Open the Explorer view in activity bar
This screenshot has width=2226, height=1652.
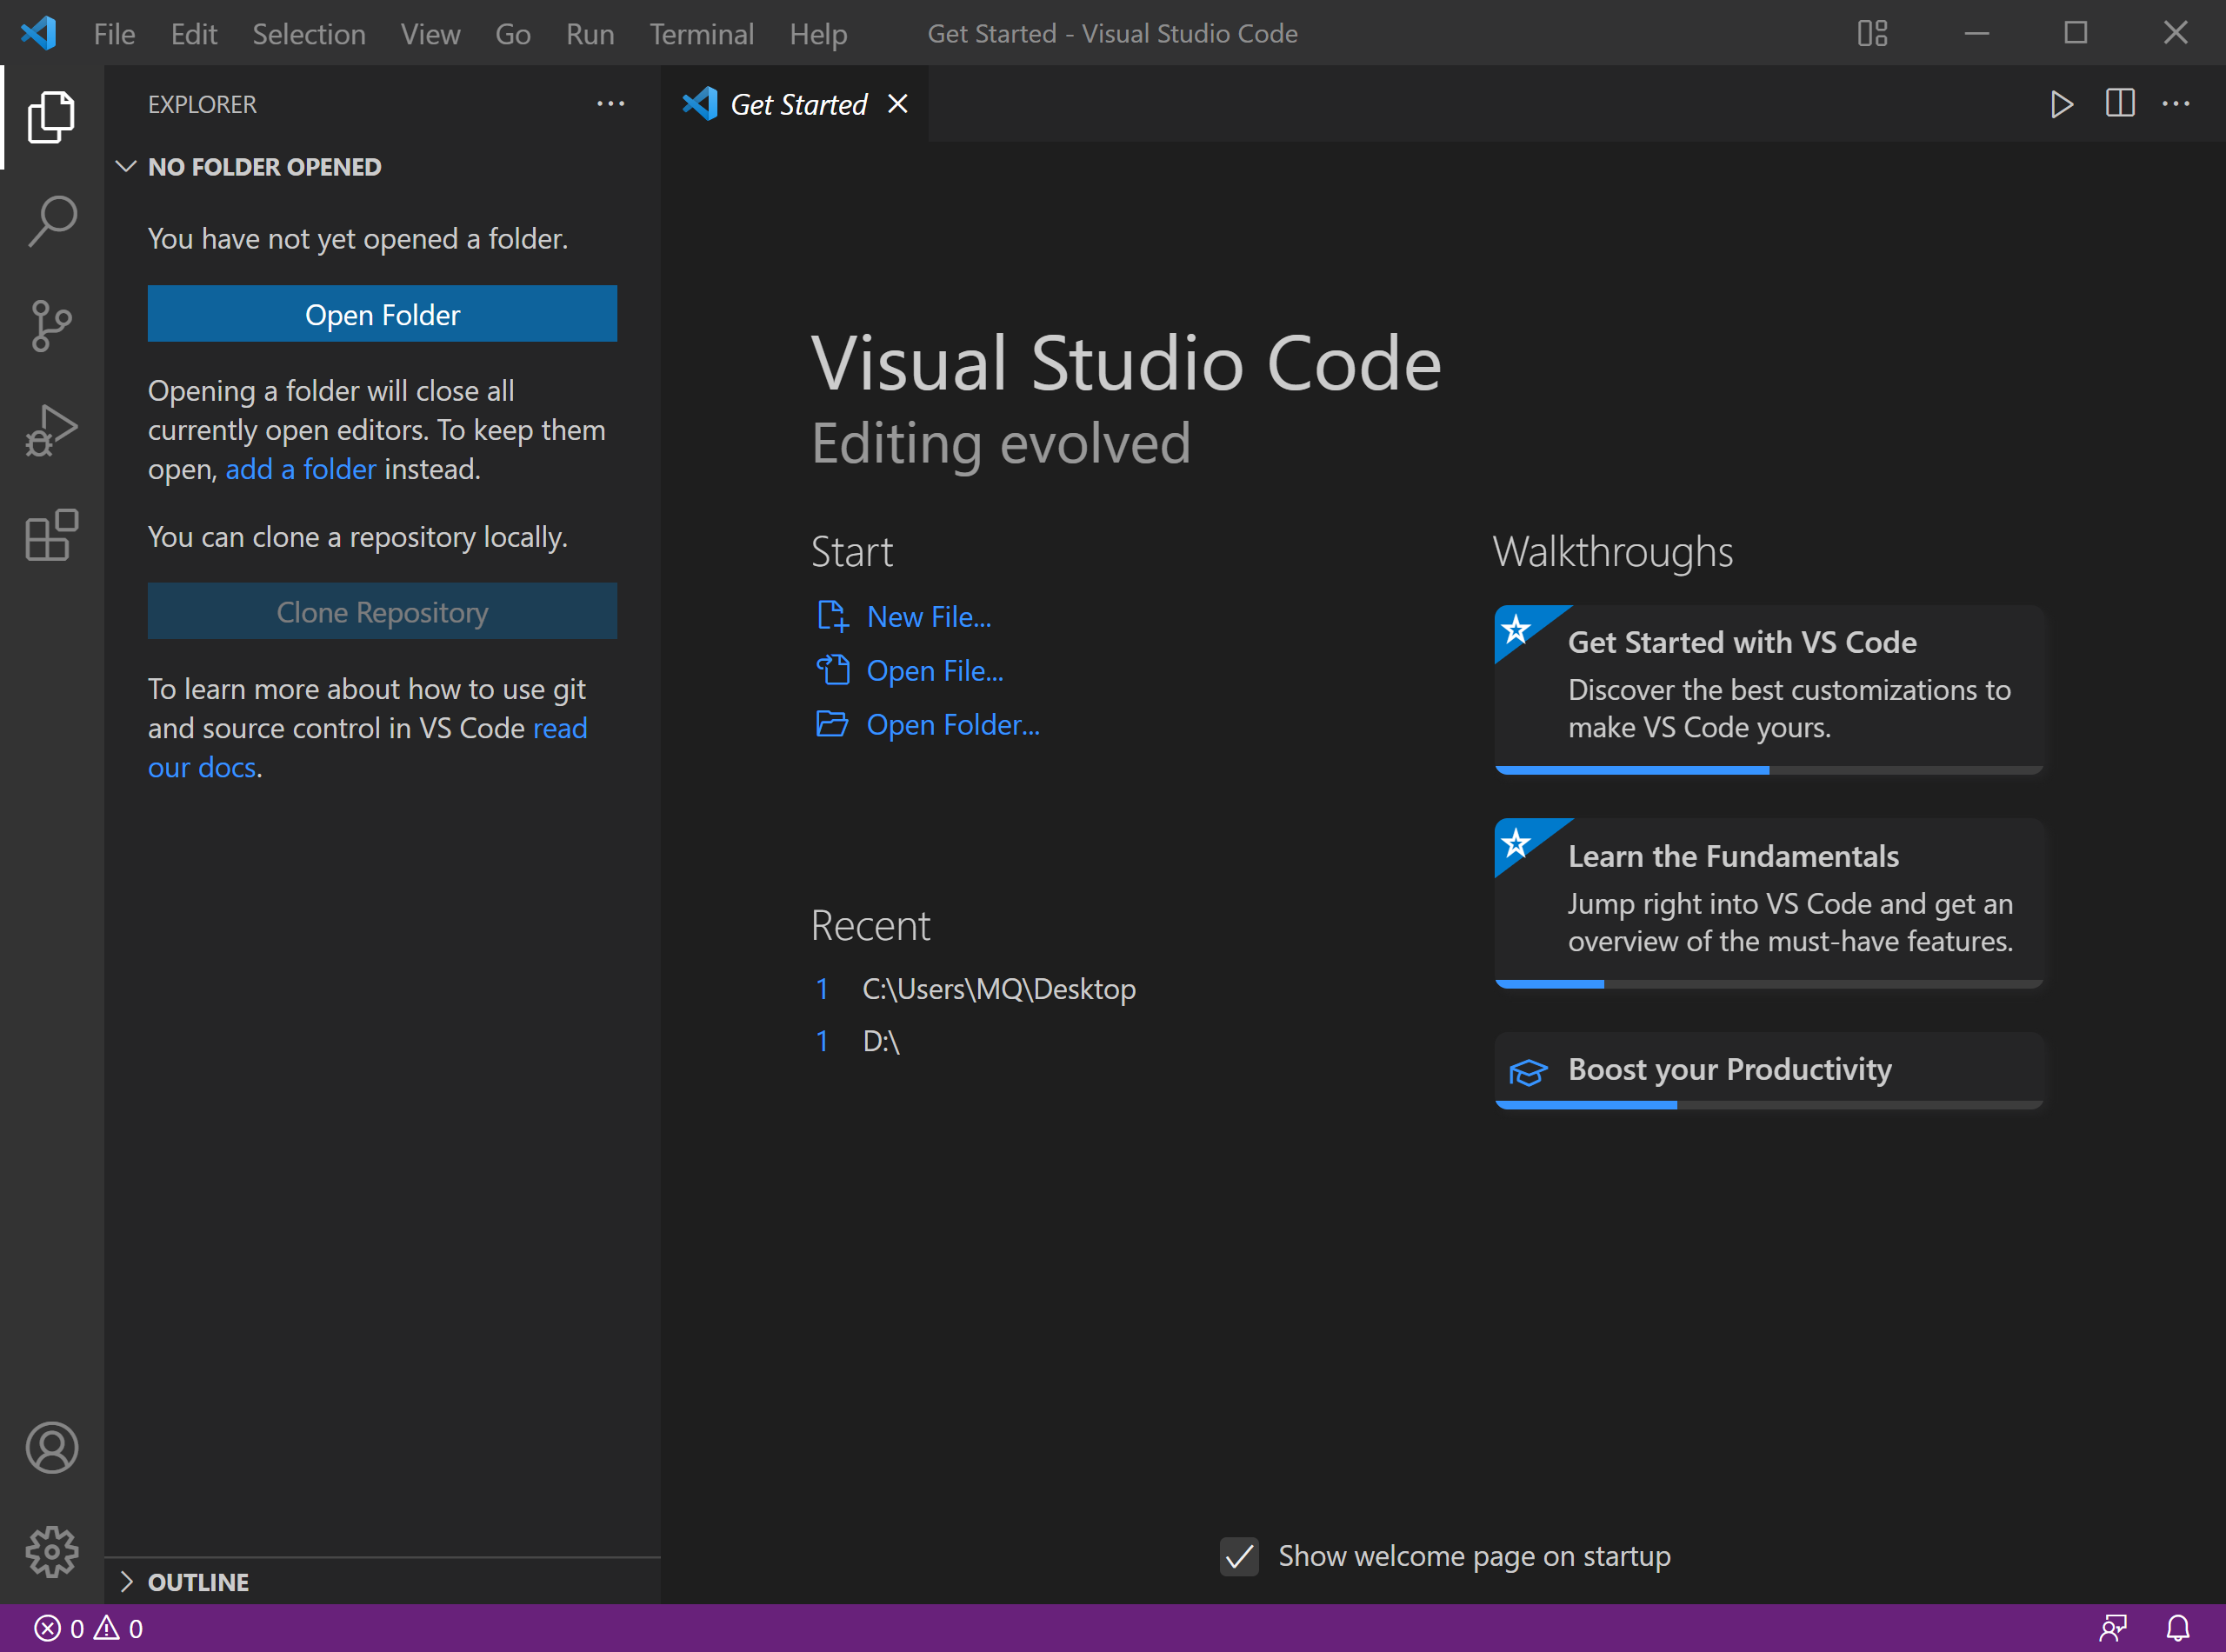[x=51, y=117]
